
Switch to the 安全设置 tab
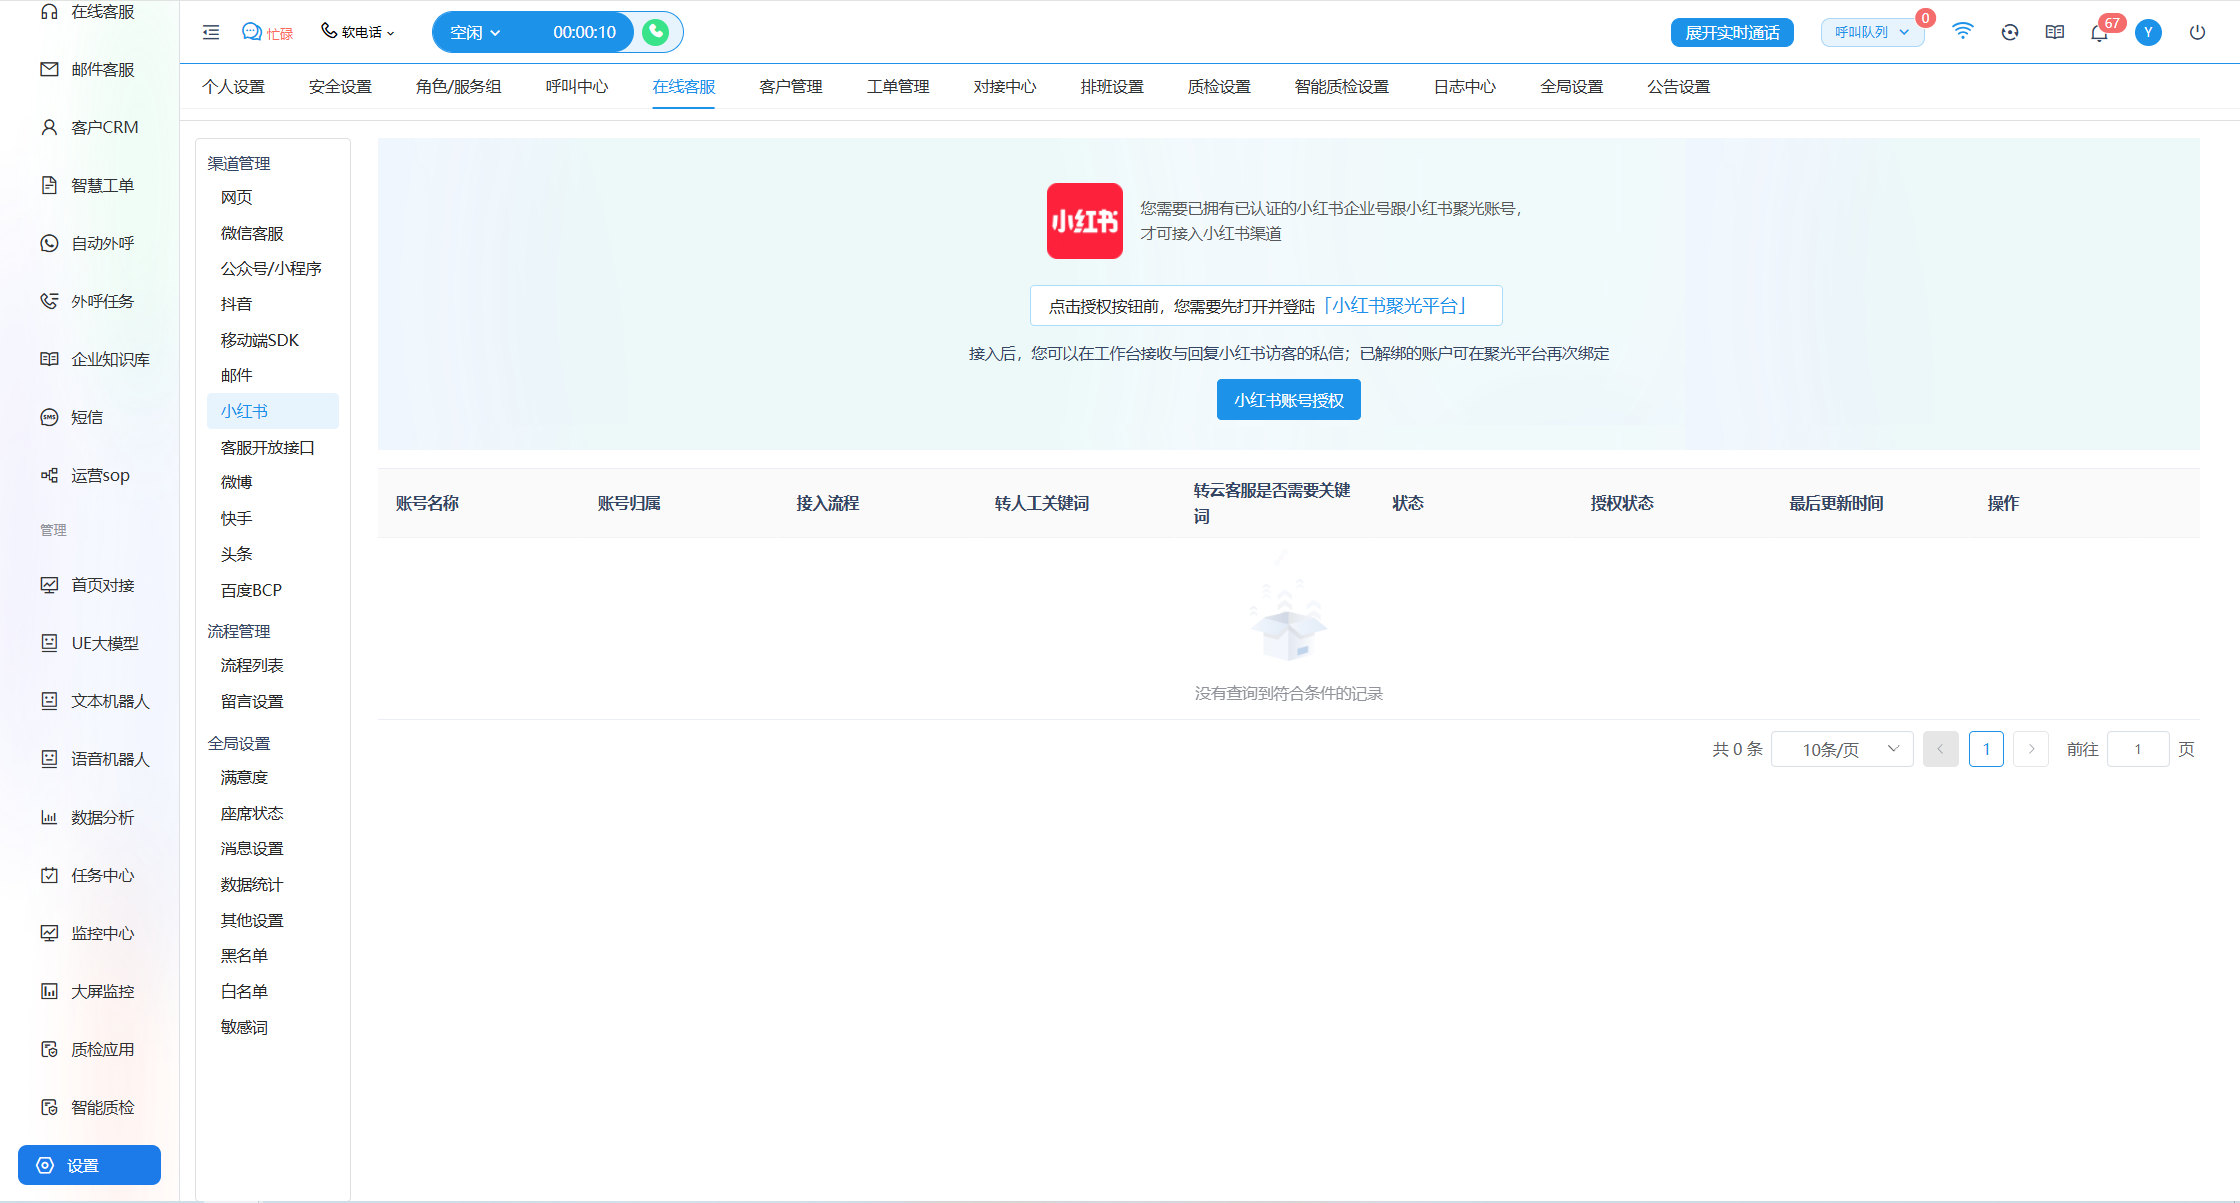pos(340,87)
